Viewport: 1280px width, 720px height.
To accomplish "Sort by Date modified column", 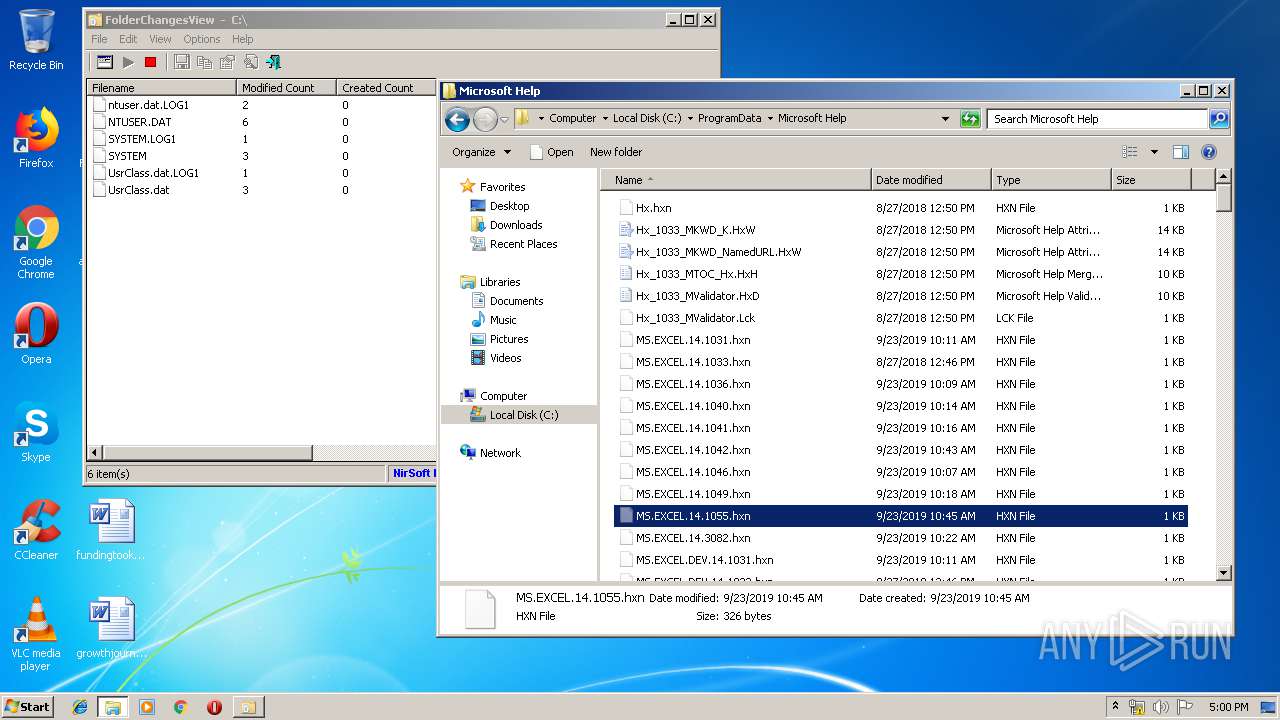I will [x=931, y=180].
